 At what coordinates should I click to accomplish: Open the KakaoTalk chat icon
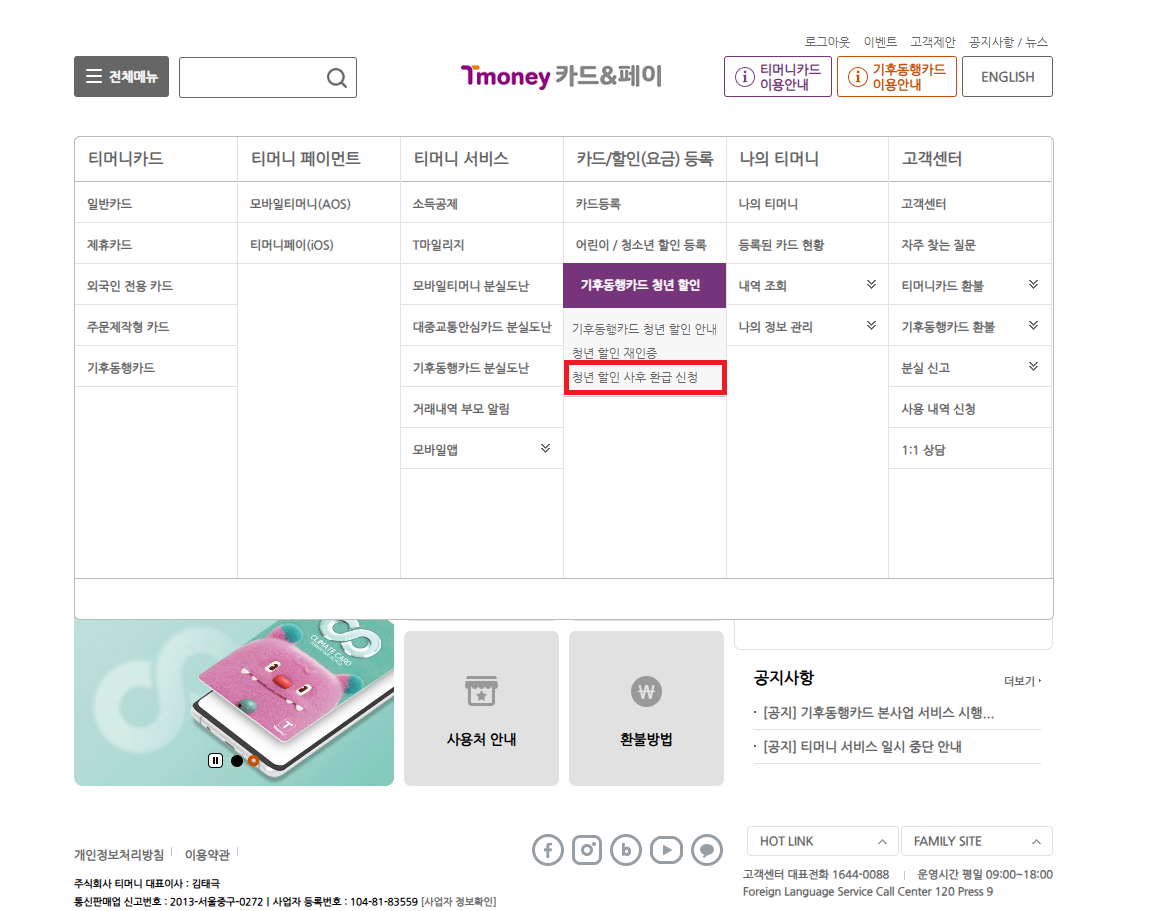point(706,849)
